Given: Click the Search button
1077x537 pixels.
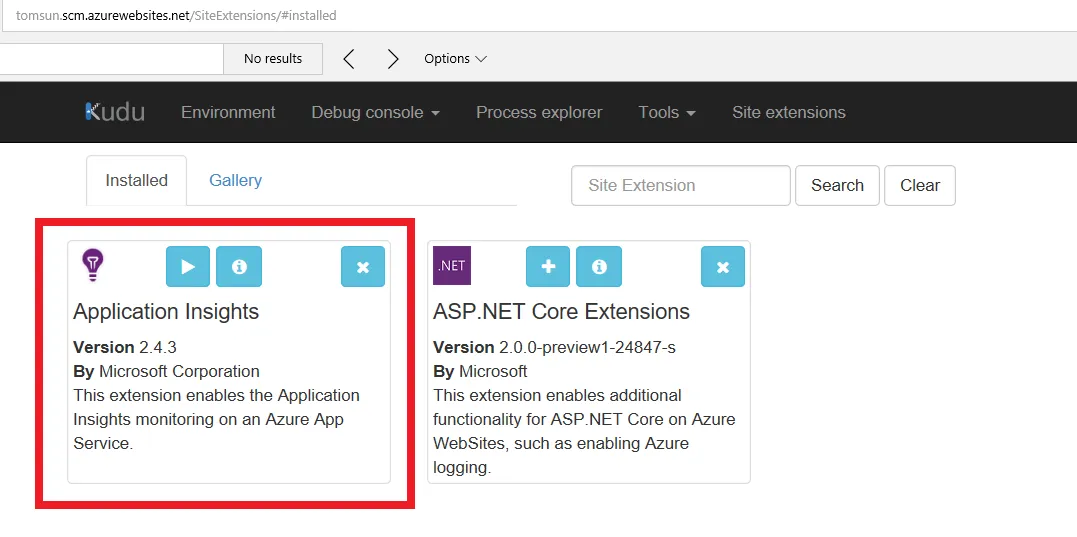Looking at the screenshot, I should [x=837, y=185].
